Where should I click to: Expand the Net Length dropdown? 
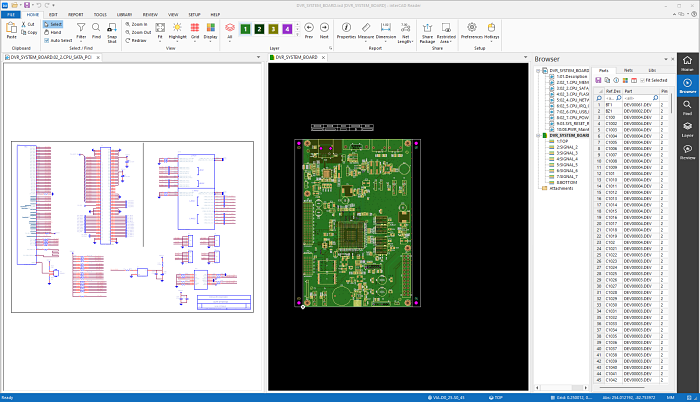(x=405, y=33)
